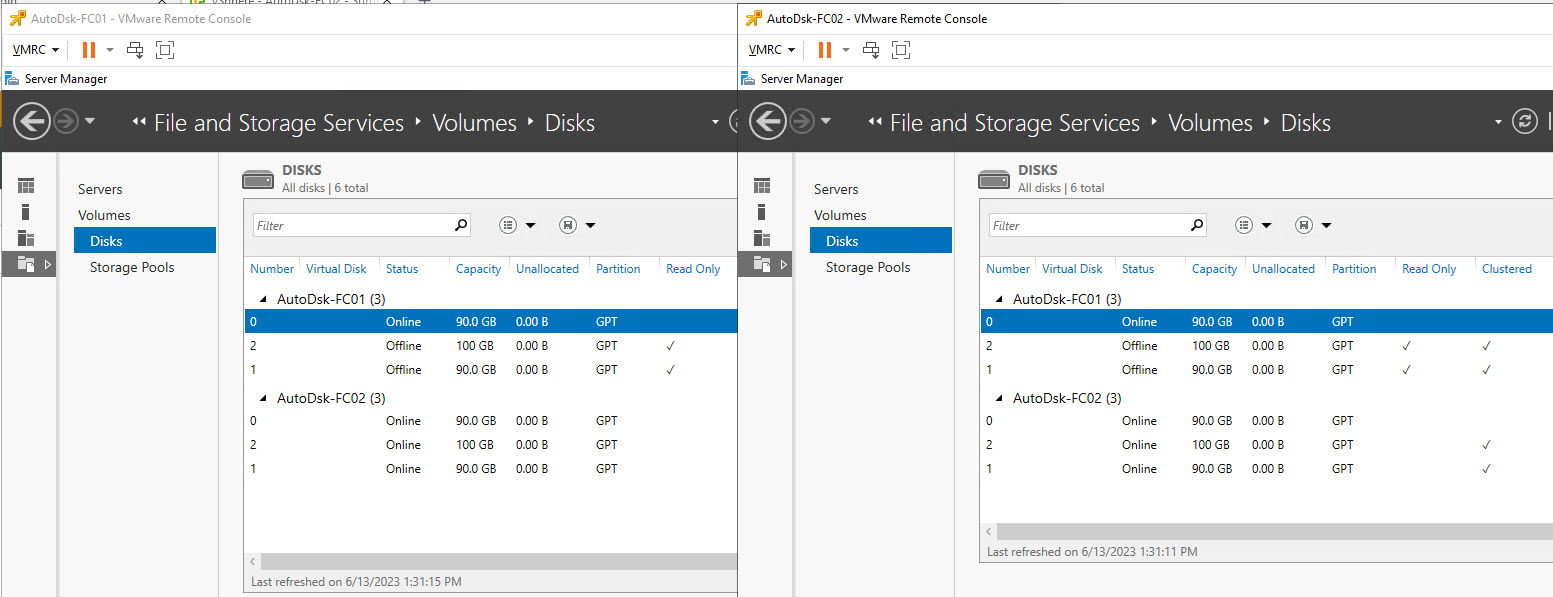Click All Servers icon in the FC01 sidebar
This screenshot has height=597, width=1553.
(x=26, y=238)
